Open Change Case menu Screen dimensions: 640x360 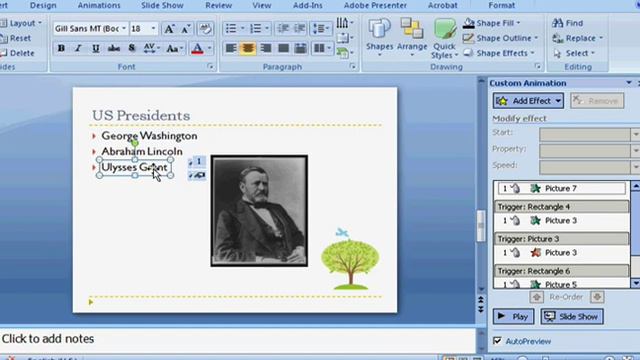tap(175, 48)
